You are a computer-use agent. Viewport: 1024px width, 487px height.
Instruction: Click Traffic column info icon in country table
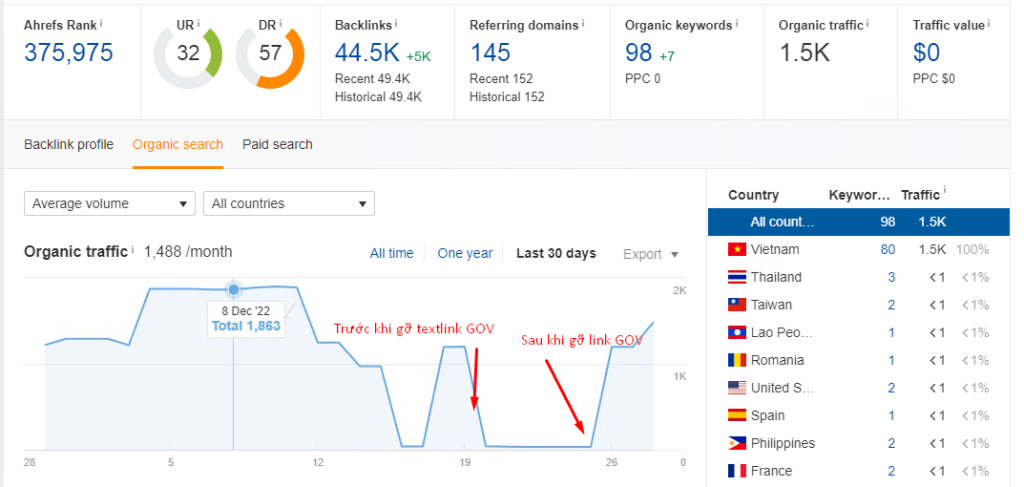(x=944, y=191)
